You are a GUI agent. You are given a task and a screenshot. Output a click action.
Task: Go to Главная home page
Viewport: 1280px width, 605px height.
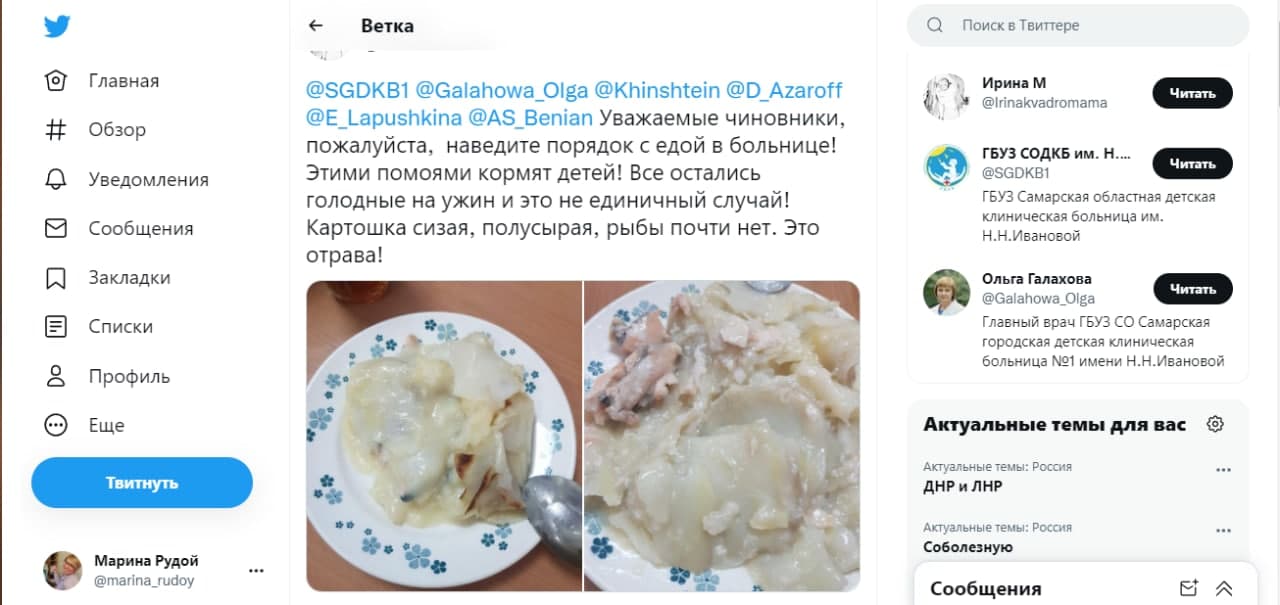[102, 81]
